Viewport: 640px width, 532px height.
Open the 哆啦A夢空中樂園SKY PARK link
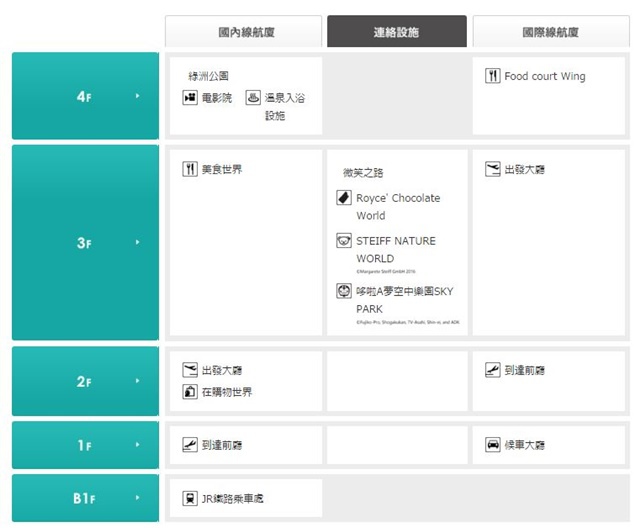(x=404, y=300)
